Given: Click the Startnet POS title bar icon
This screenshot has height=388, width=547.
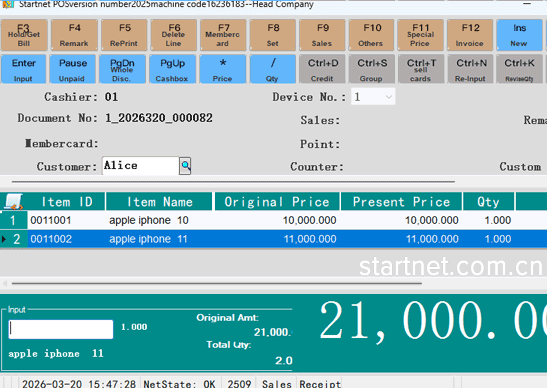Looking at the screenshot, I should pyautogui.click(x=8, y=4).
